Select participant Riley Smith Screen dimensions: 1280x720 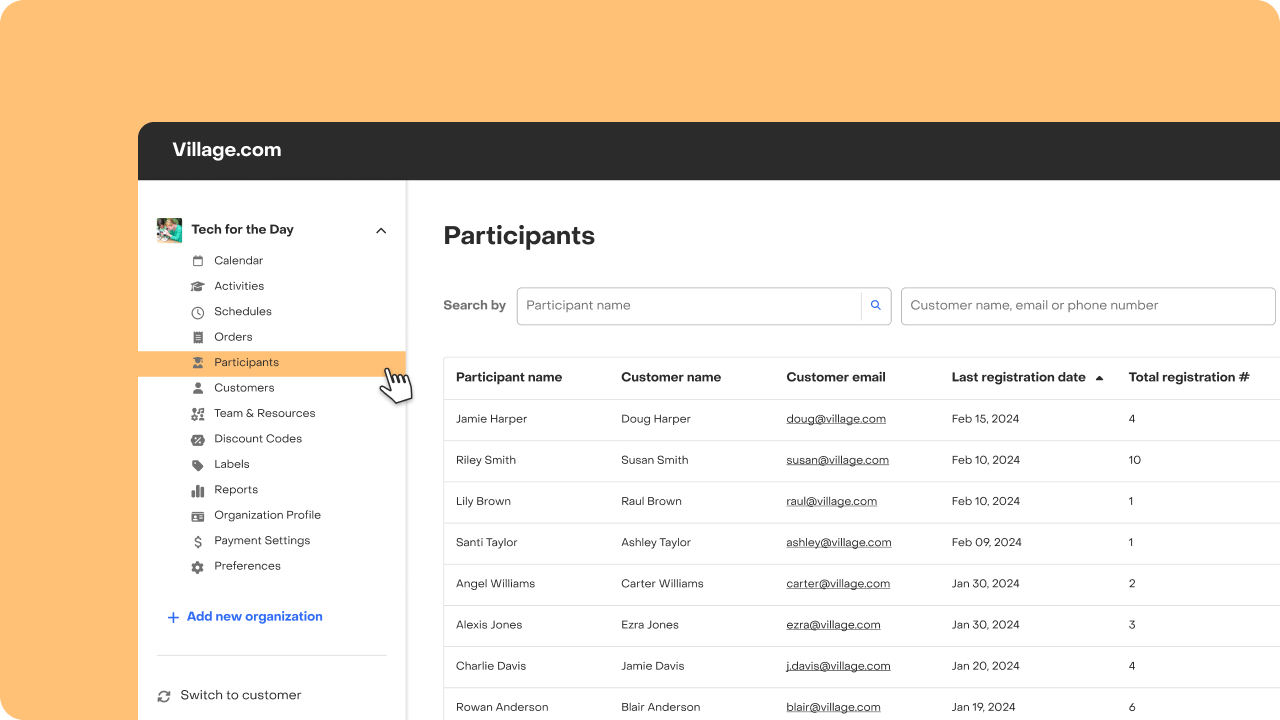coord(486,461)
